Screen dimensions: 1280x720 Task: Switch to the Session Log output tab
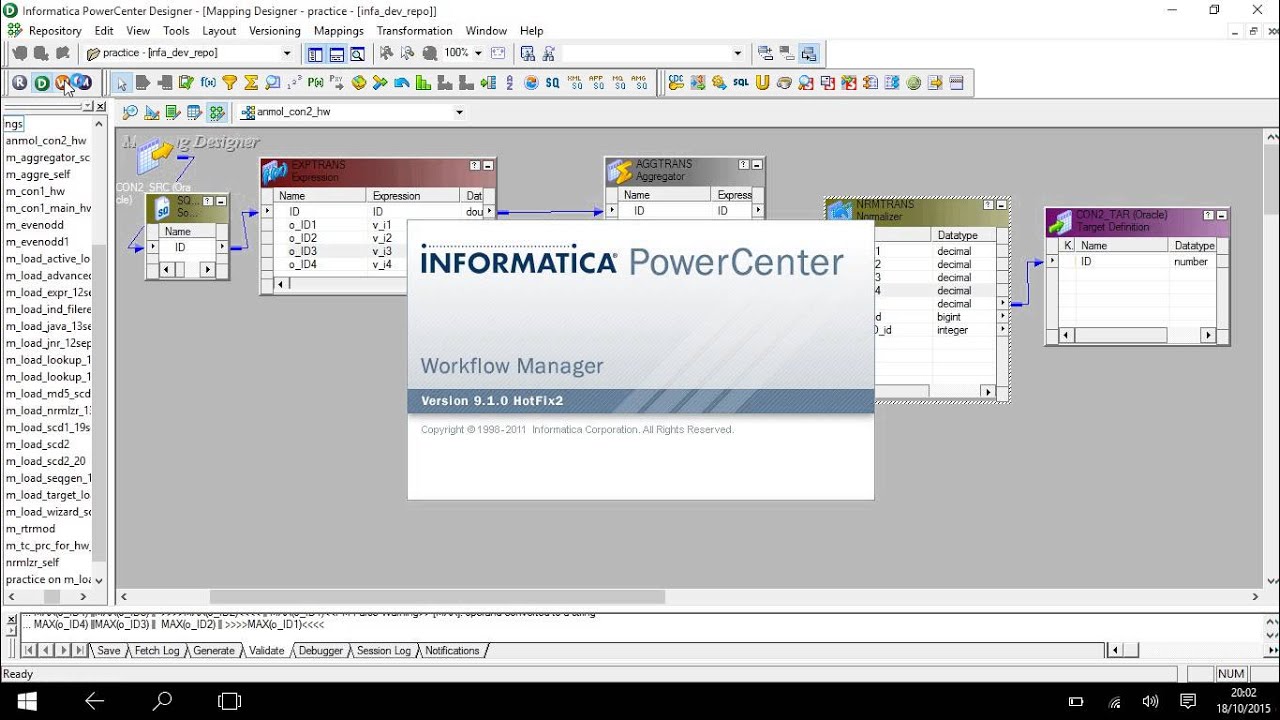pyautogui.click(x=383, y=650)
